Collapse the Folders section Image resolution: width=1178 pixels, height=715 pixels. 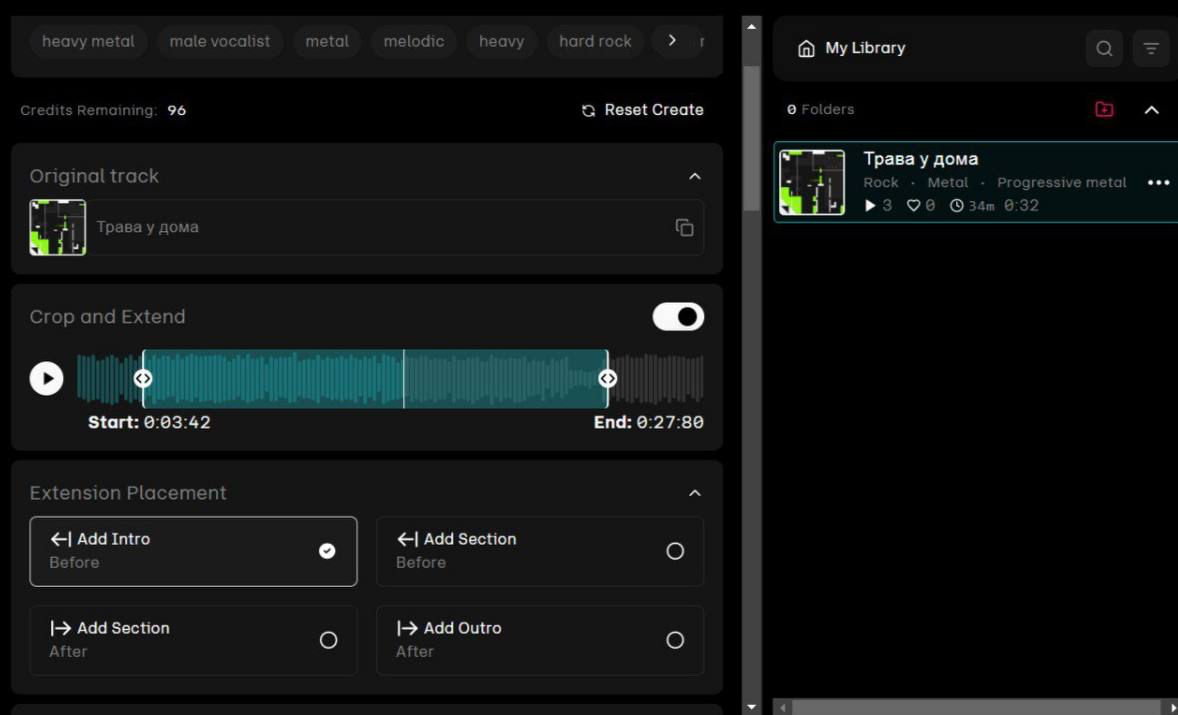(1152, 110)
